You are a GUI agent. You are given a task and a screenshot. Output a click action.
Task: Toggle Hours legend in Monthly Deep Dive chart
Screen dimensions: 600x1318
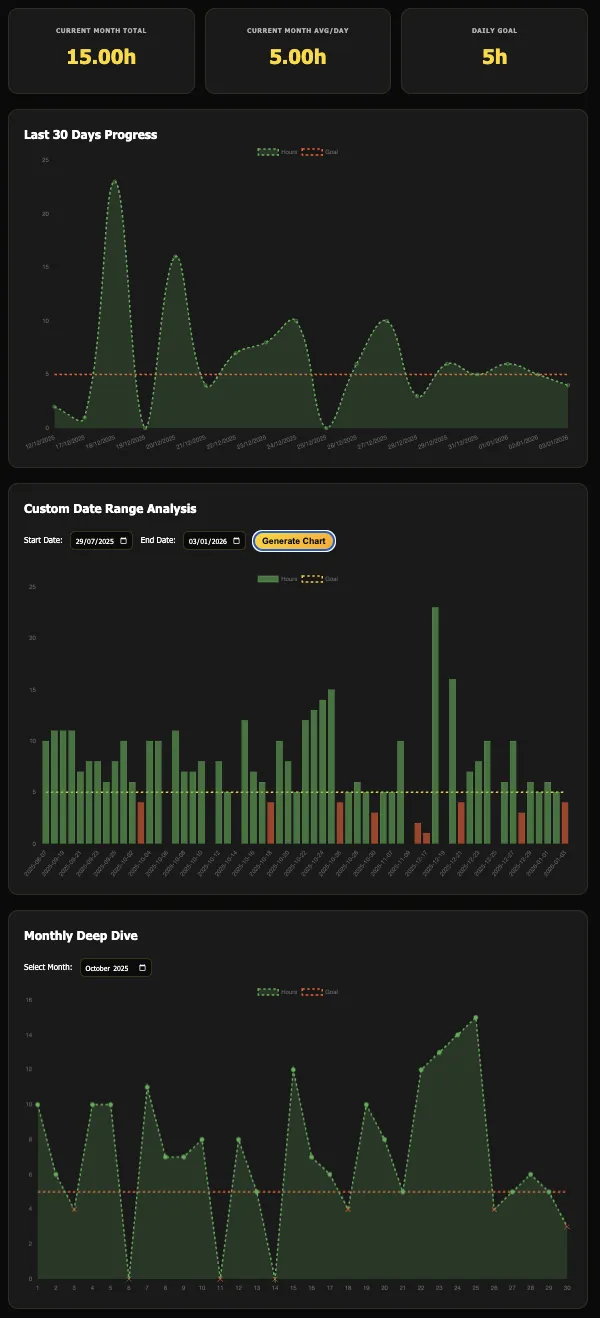[x=278, y=992]
